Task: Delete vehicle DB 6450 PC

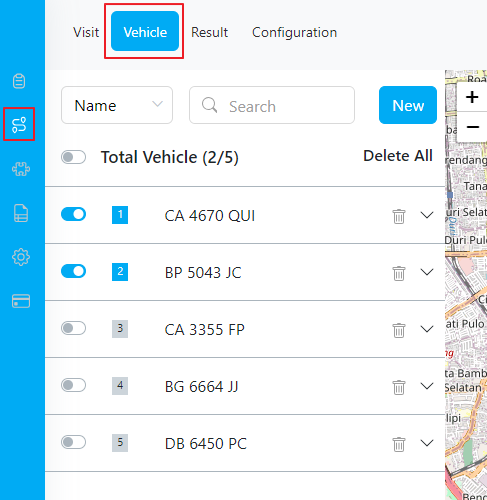Action: 399,444
